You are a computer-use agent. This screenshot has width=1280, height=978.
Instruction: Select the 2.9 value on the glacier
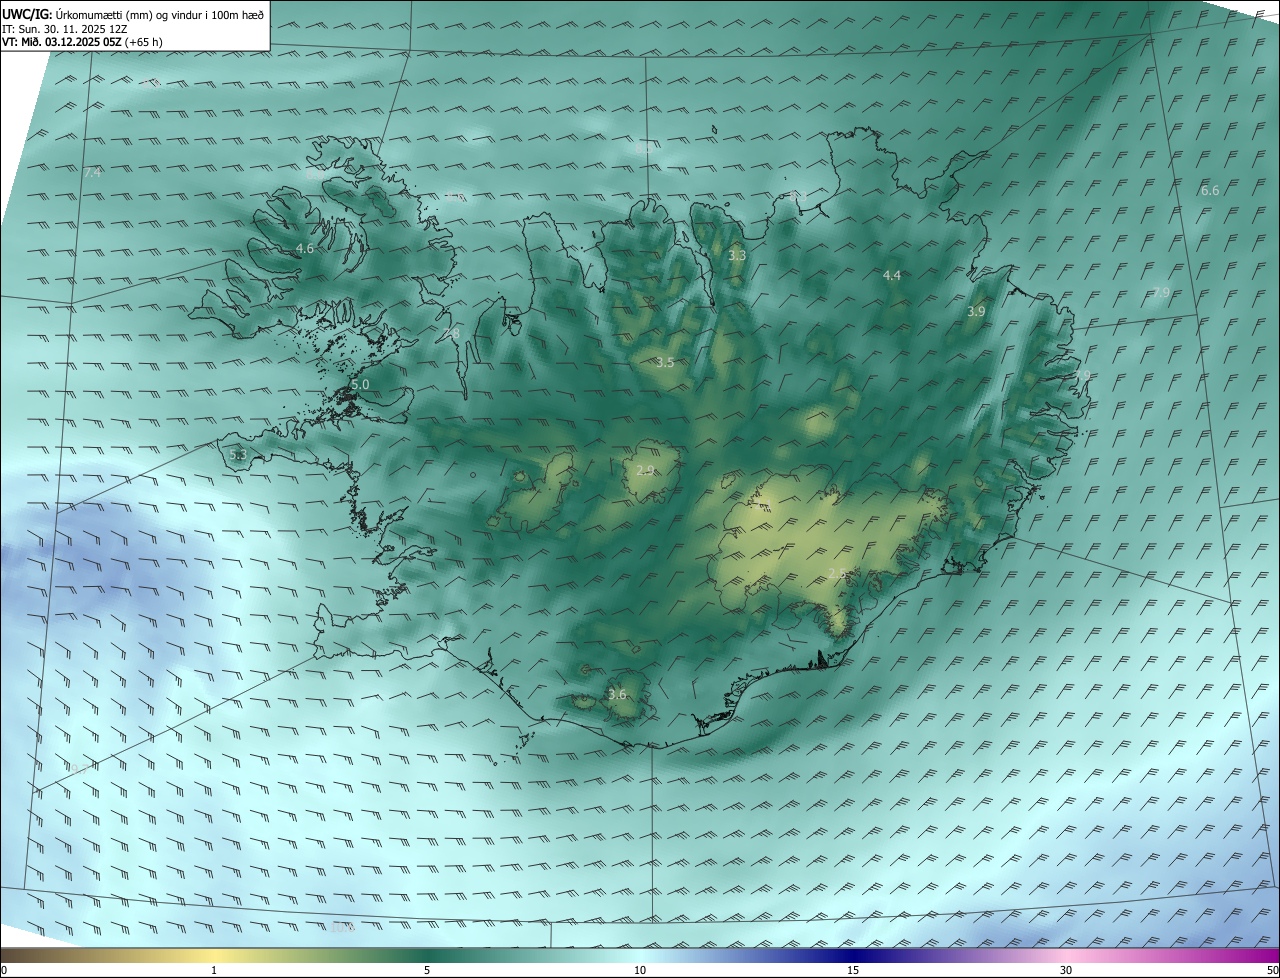tap(645, 470)
